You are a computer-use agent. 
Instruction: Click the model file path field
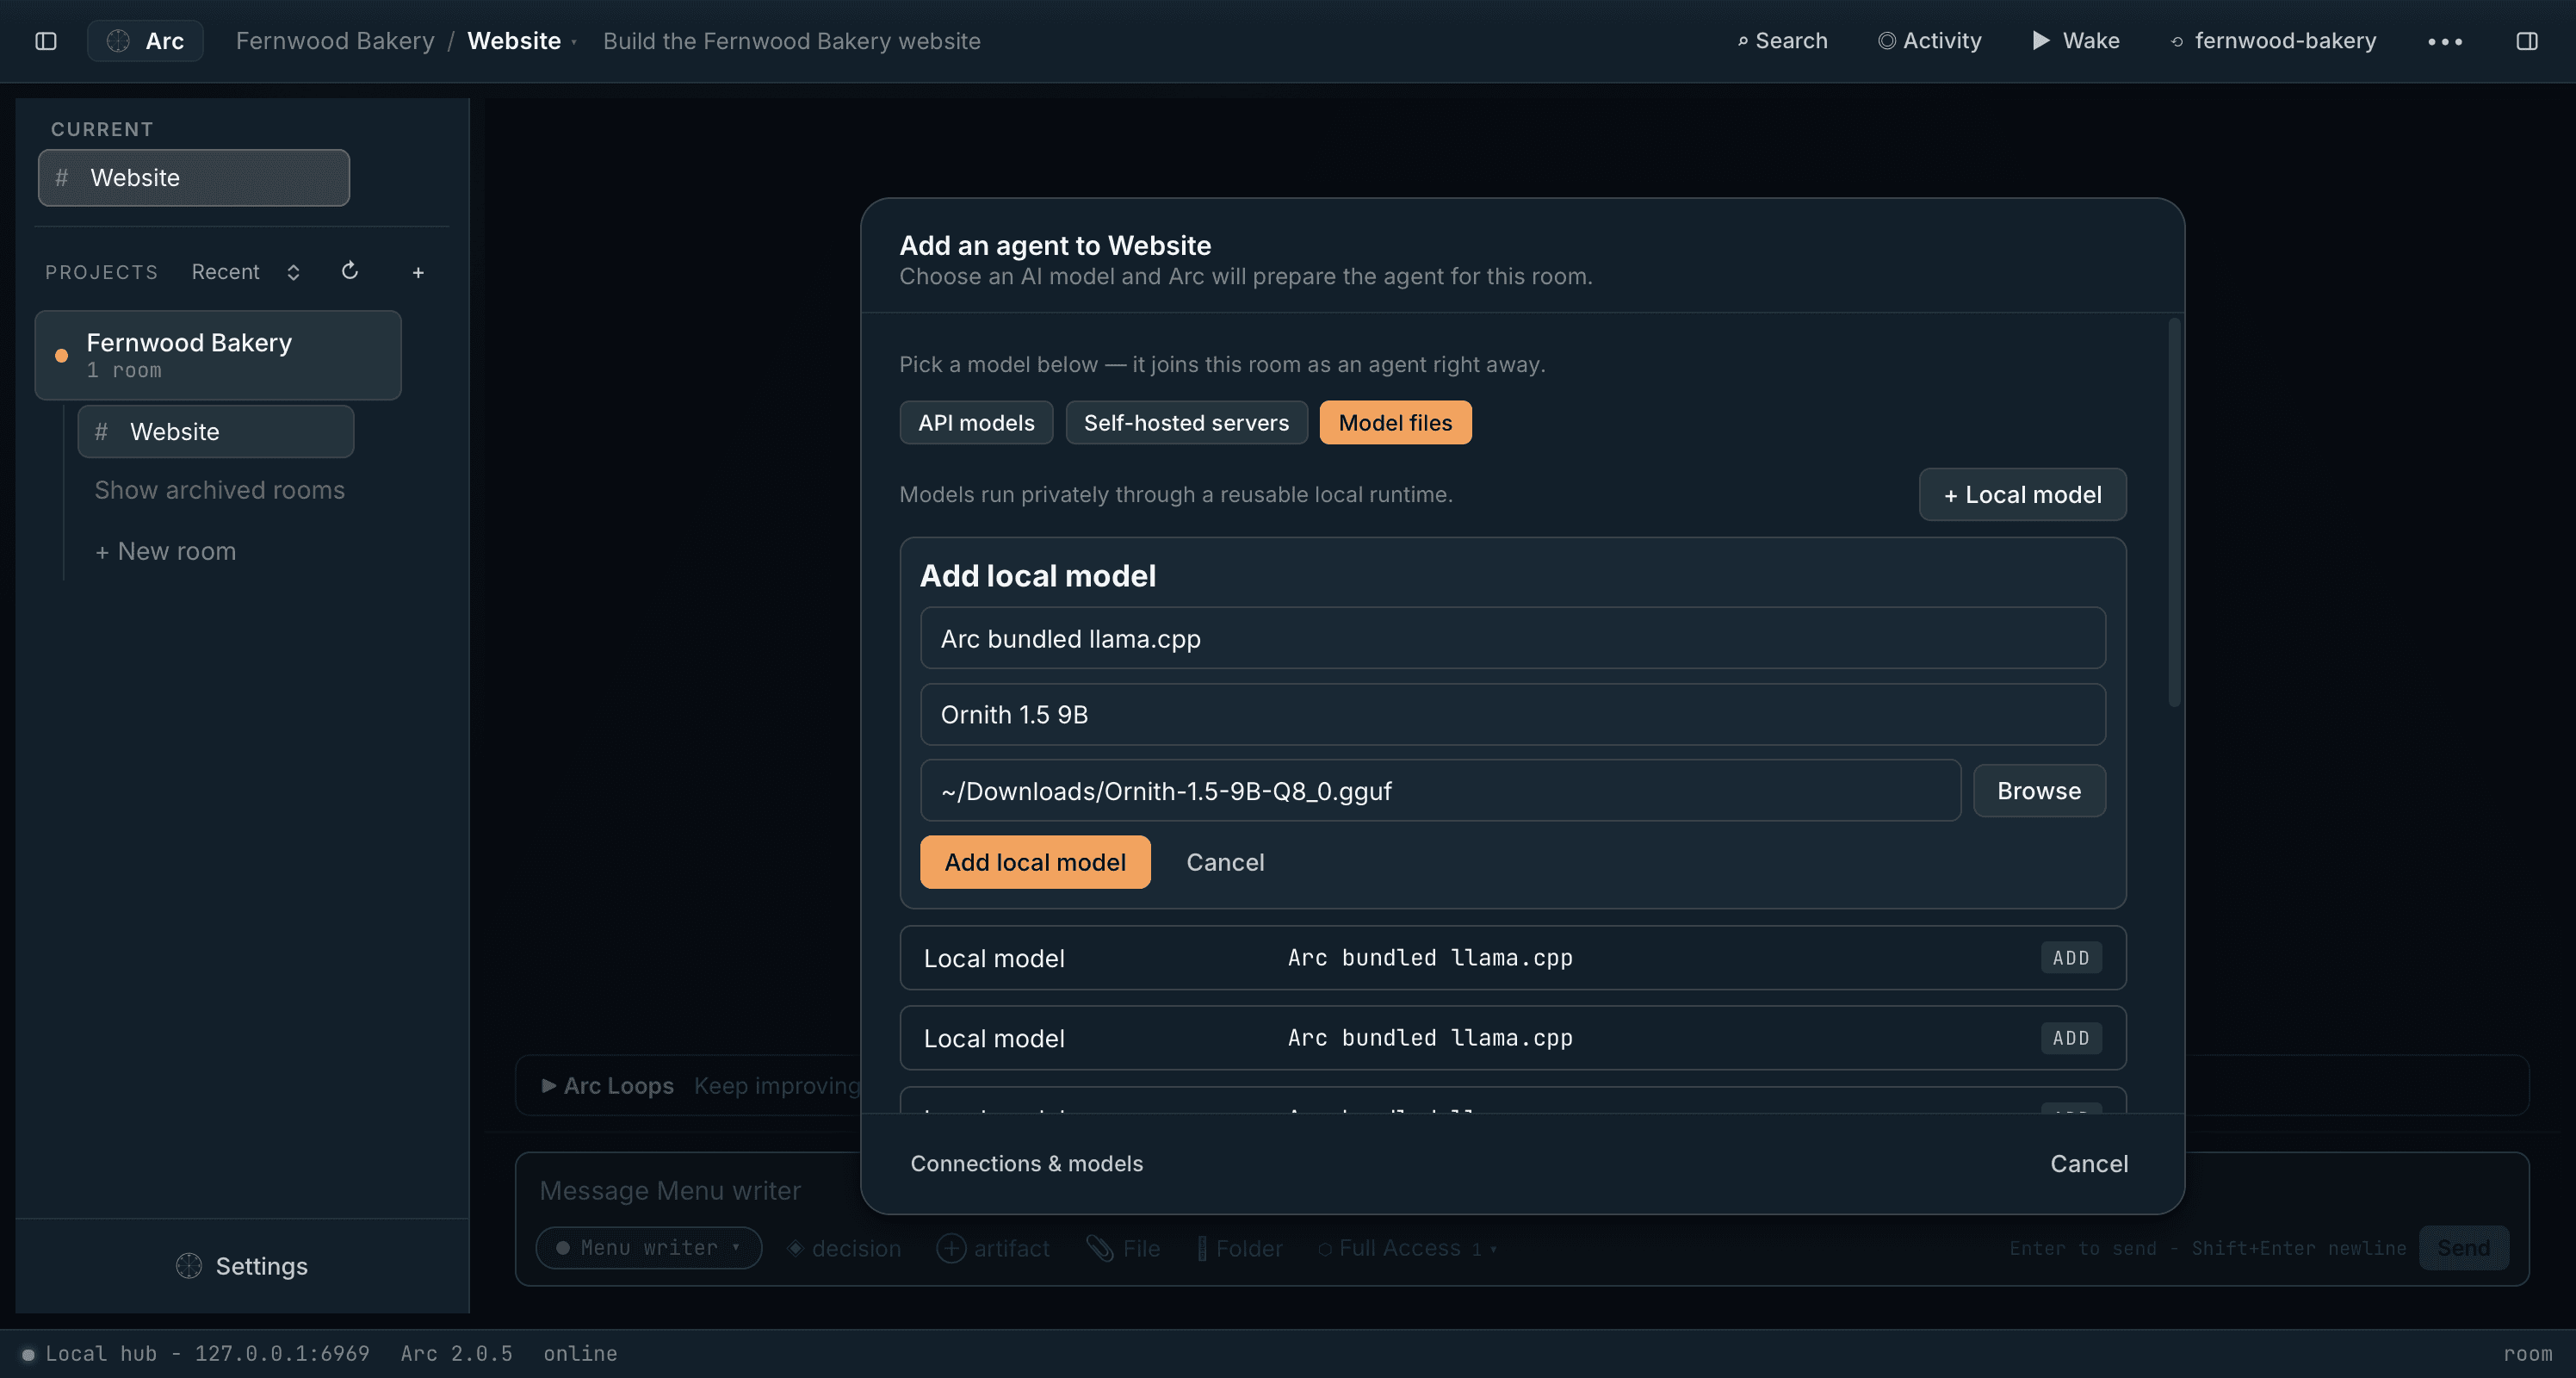pyautogui.click(x=1440, y=791)
